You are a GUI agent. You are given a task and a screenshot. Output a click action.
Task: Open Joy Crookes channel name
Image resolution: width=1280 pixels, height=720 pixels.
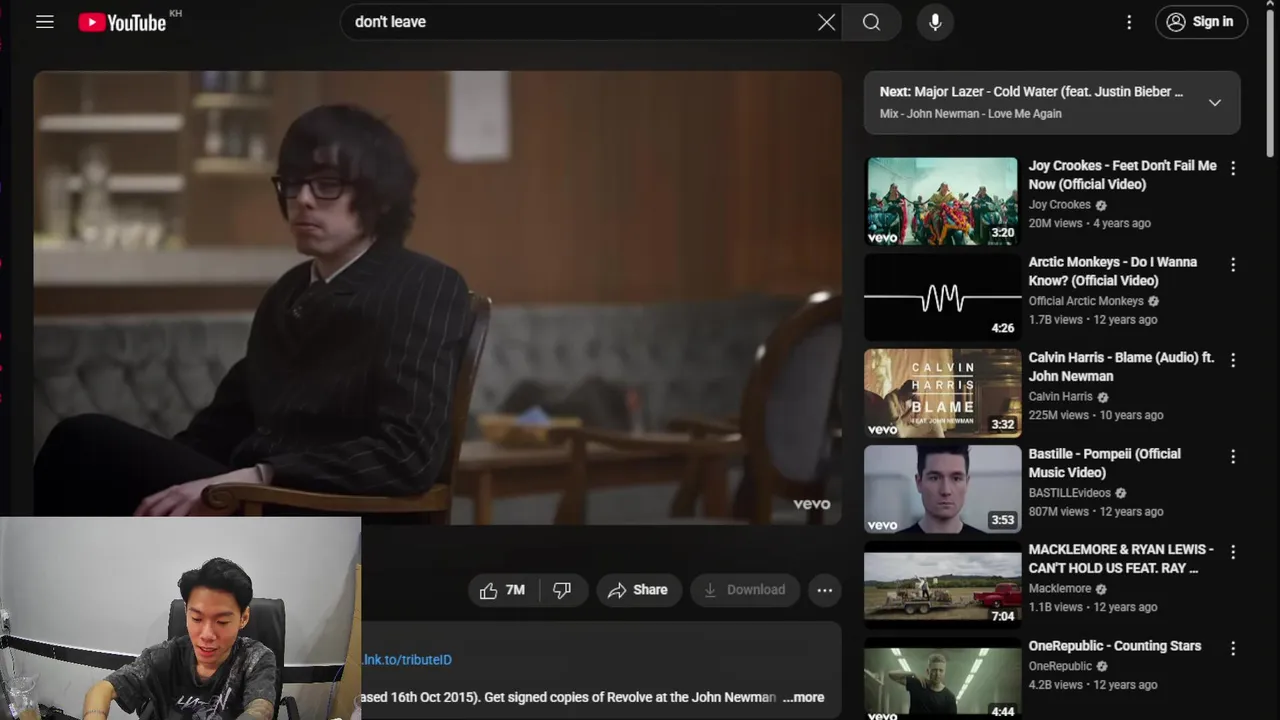pos(1059,205)
